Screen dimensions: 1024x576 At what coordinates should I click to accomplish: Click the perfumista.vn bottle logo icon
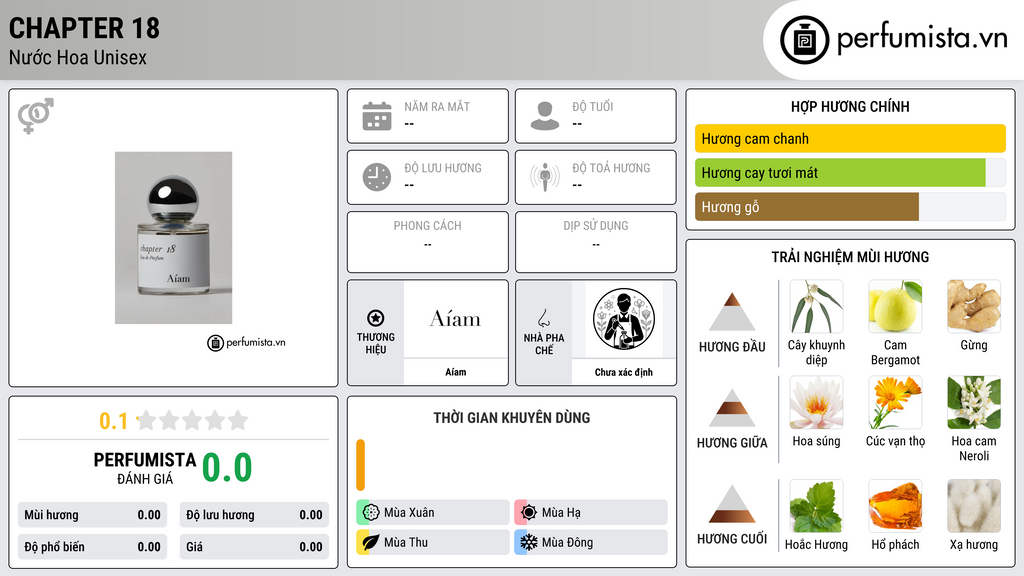(804, 40)
